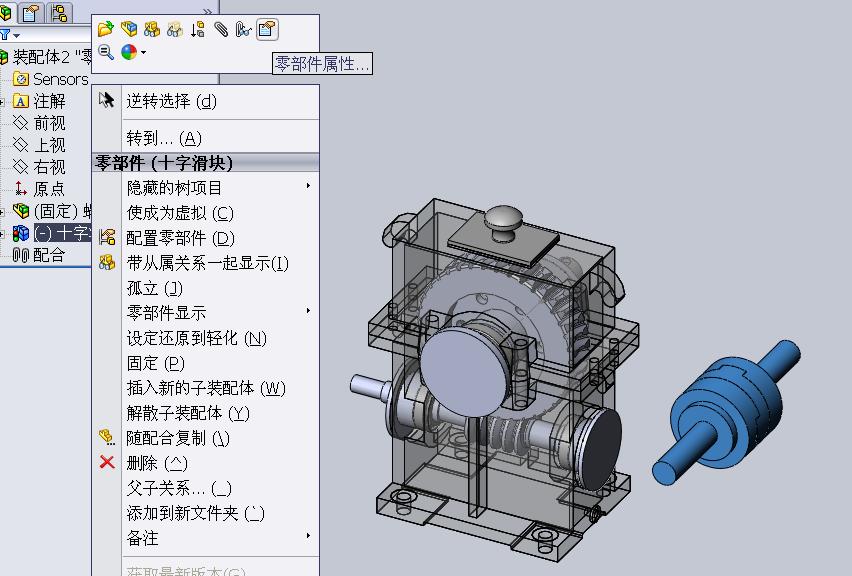Click 随配合复制 (\) entry
852x576 pixels.
click(205, 438)
